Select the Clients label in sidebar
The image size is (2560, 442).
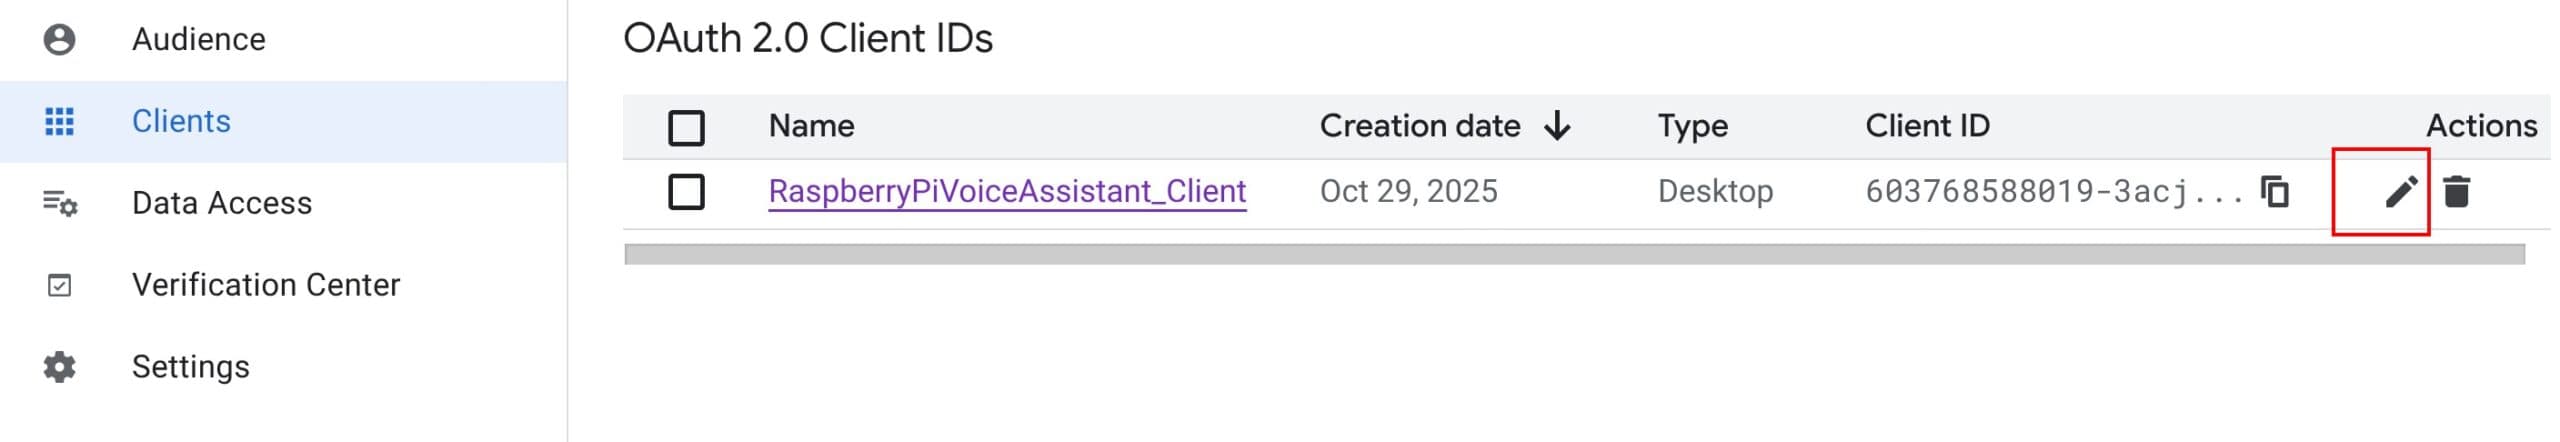tap(181, 122)
